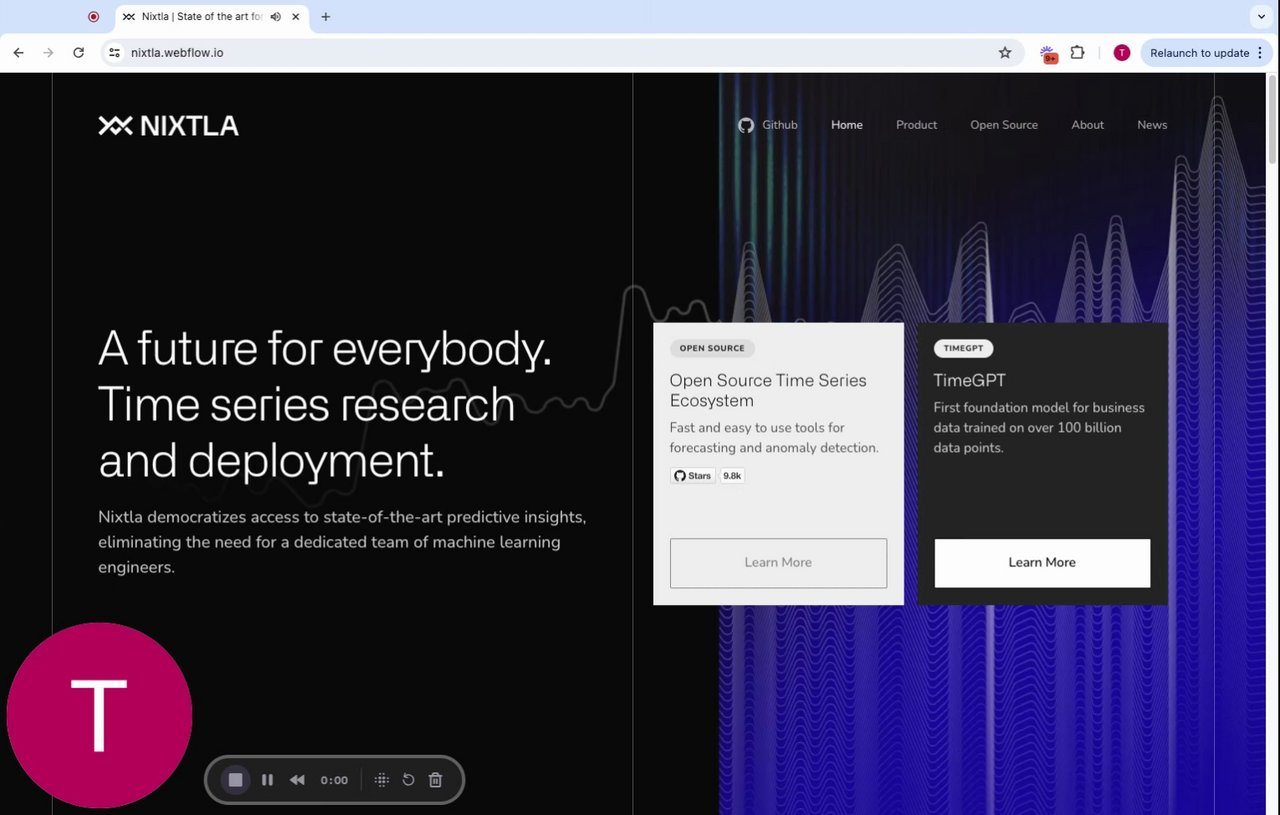Click the recorder timer reading 0:00
Image resolution: width=1280 pixels, height=815 pixels.
334,780
